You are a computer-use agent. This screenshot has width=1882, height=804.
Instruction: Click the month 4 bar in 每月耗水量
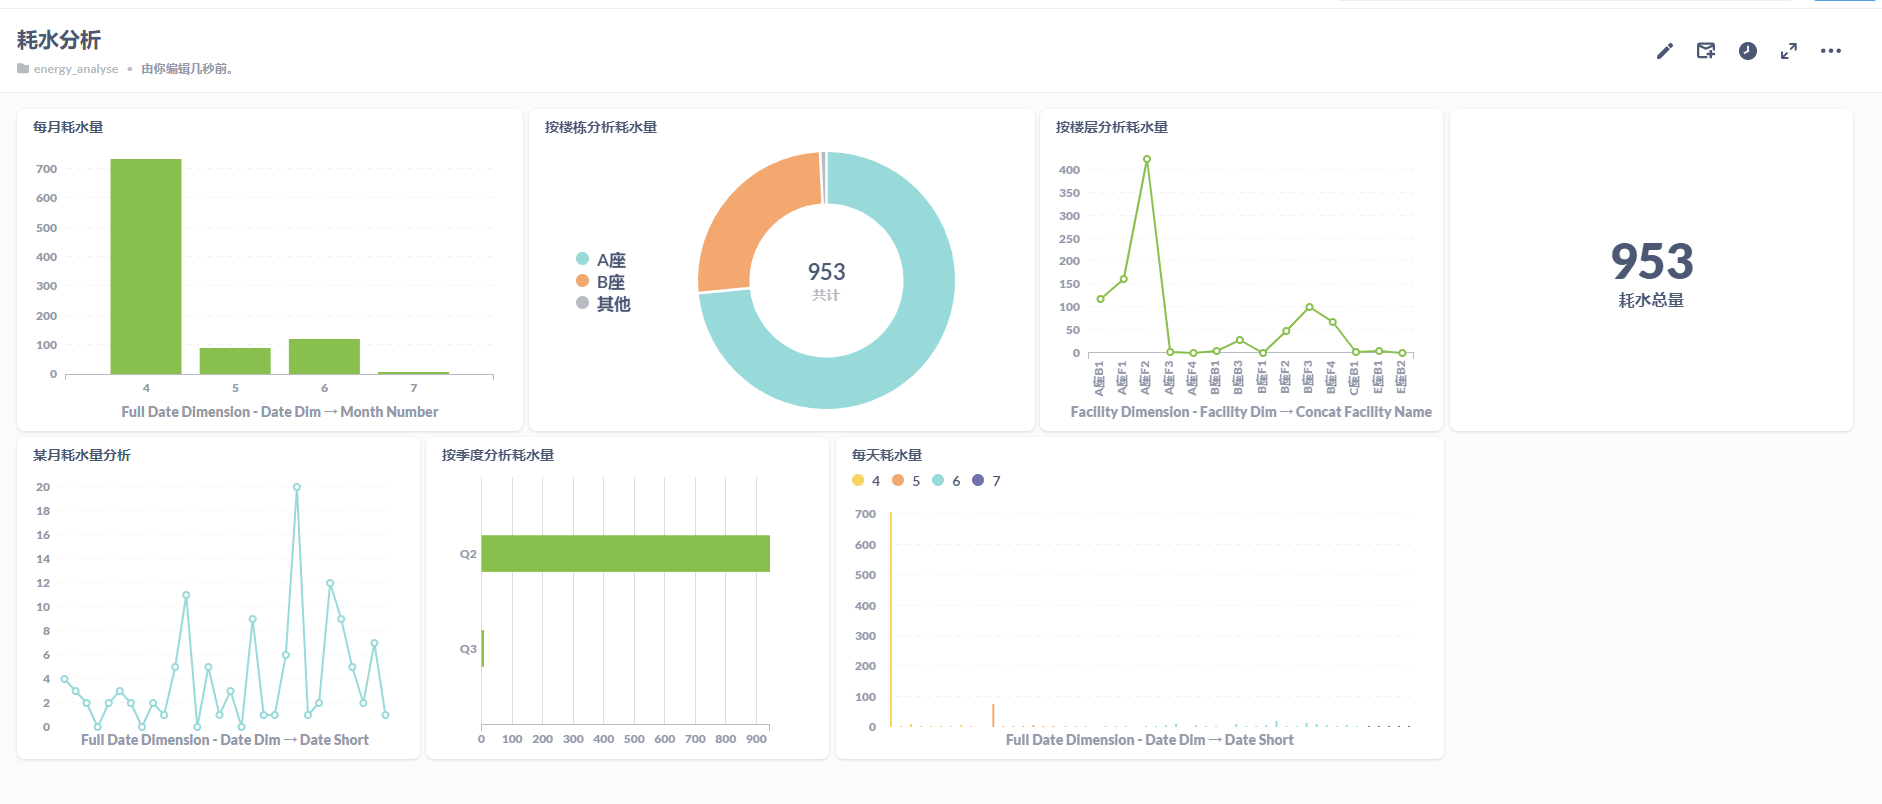coord(146,266)
